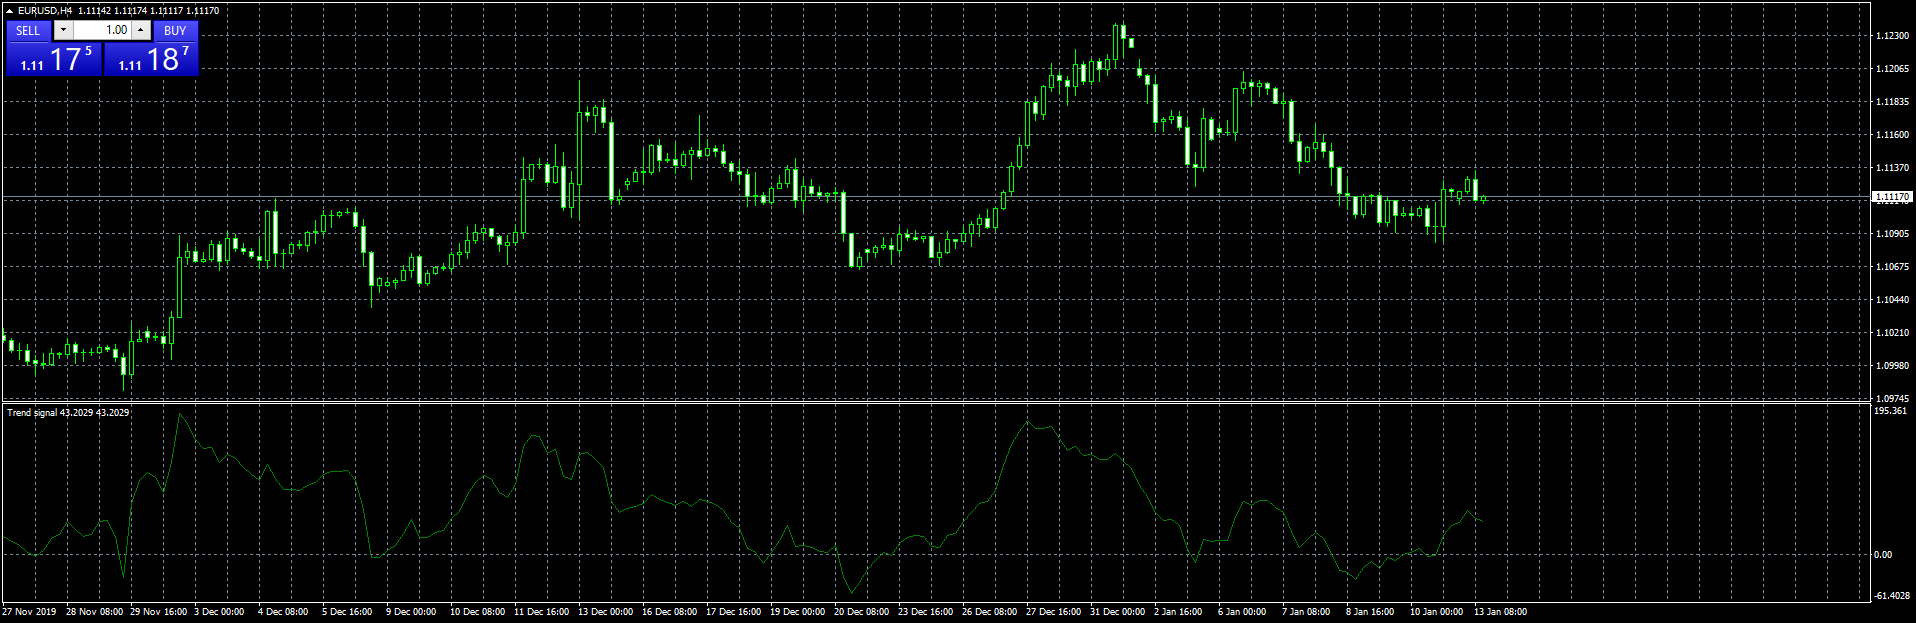This screenshot has height=623, width=1916.
Task: Click the 1.10675 price scale label
Action: 1892,267
